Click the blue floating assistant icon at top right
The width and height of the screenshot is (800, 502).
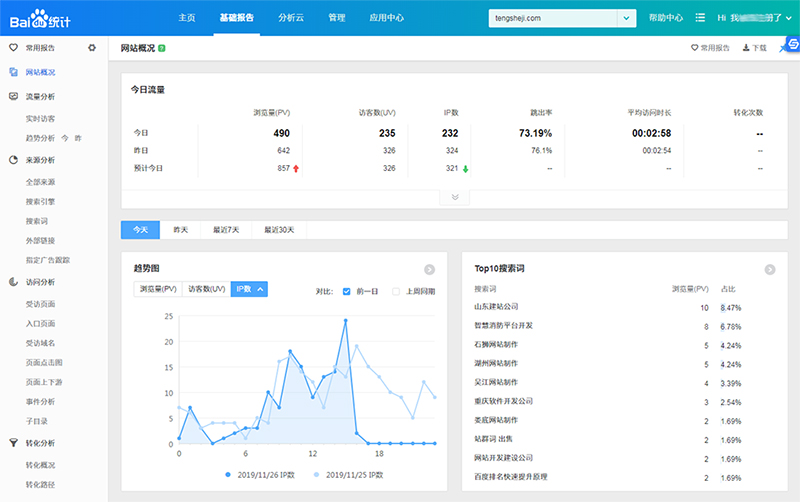point(792,44)
